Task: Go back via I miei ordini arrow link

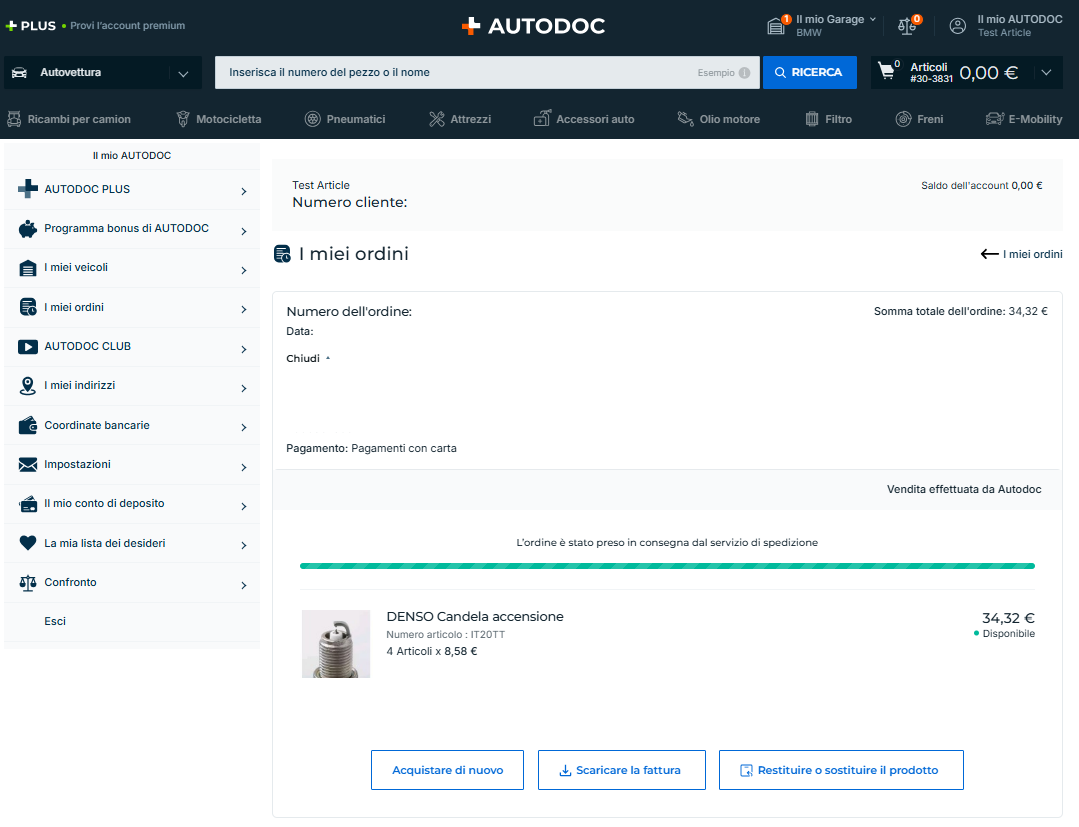Action: click(x=1021, y=254)
